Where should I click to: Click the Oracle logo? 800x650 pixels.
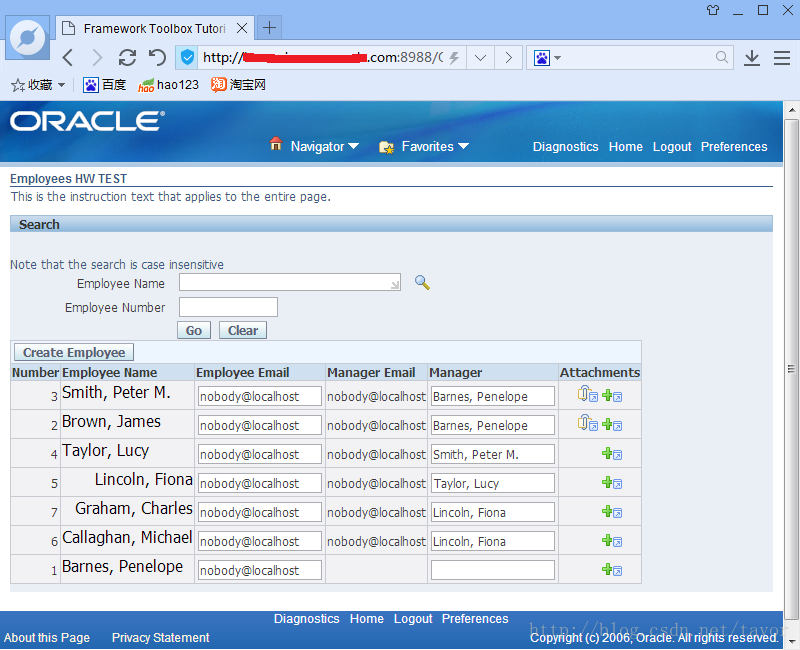(87, 121)
